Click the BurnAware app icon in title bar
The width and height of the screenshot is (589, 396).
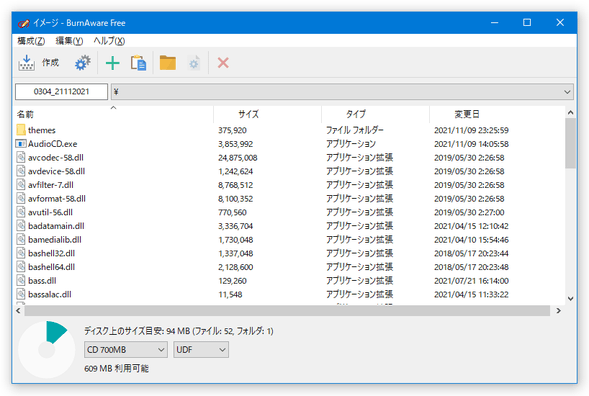point(23,23)
